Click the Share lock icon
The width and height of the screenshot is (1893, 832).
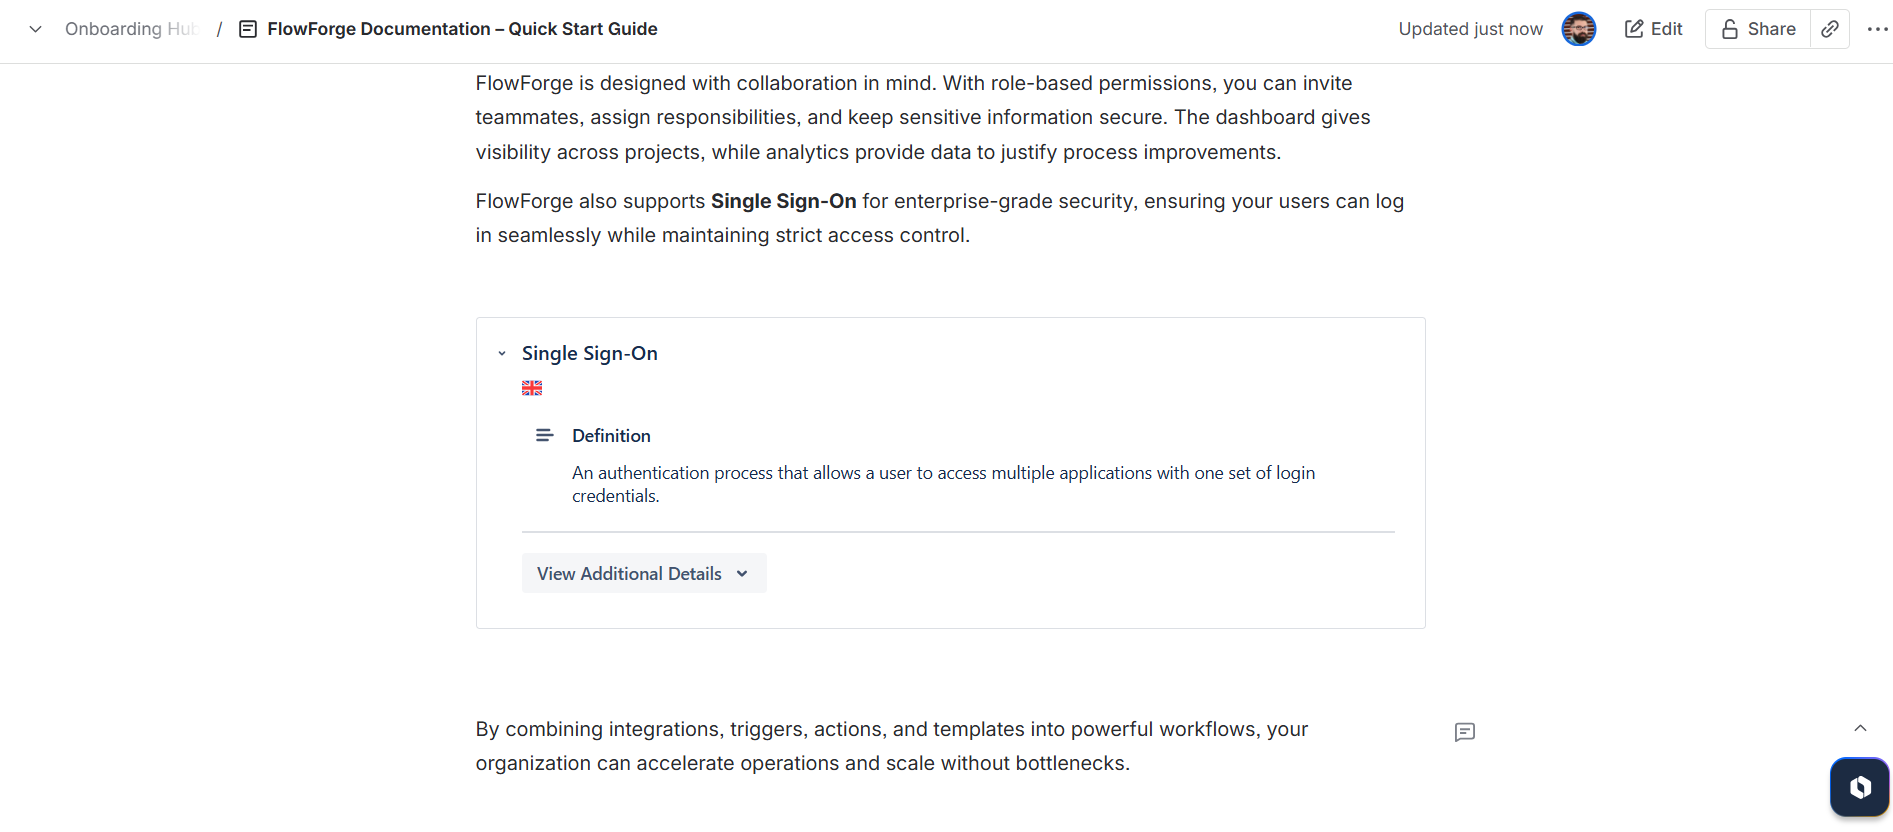click(1729, 29)
